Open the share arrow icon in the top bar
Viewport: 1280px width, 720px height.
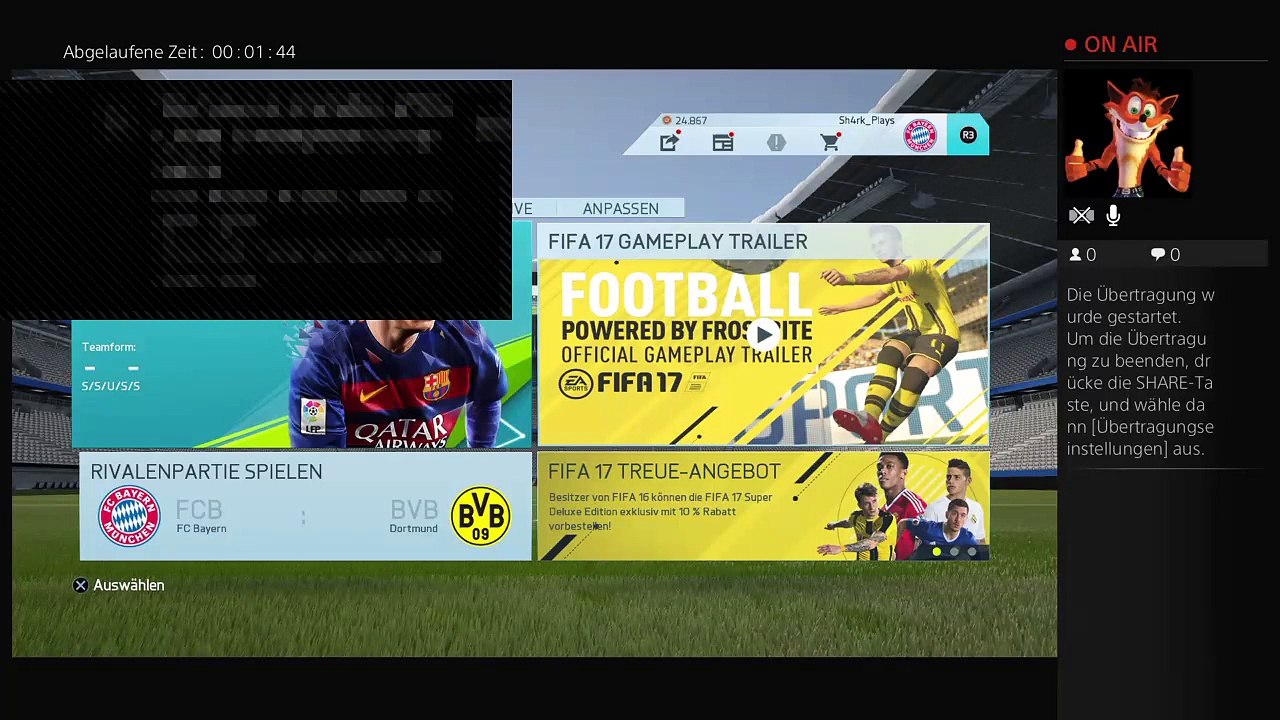pyautogui.click(x=669, y=143)
